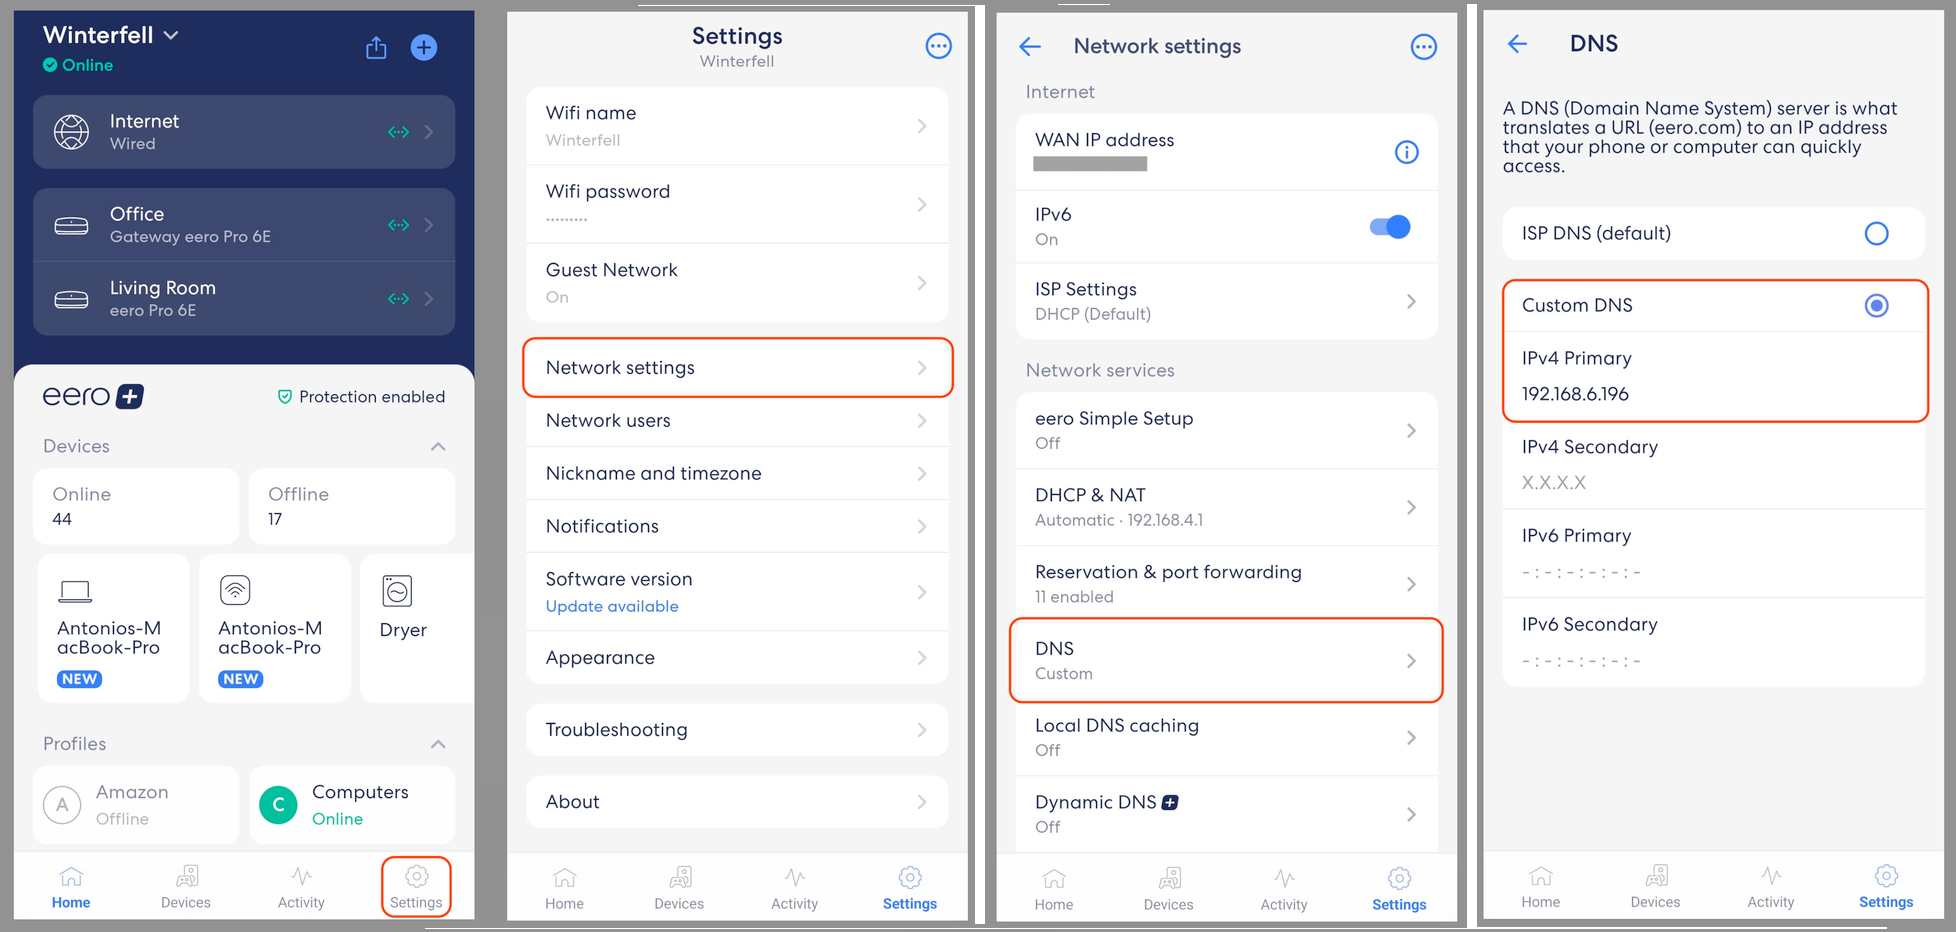Tap the WAN IP address info icon
The image size is (1956, 932).
1406,152
